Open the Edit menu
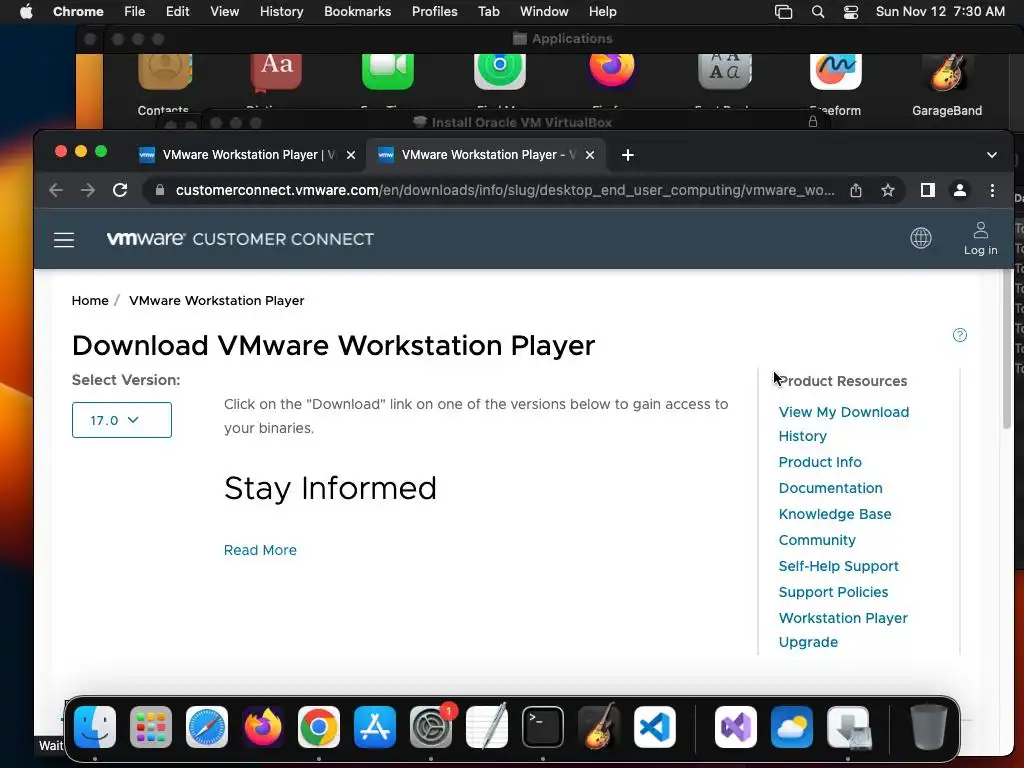1024x768 pixels. [x=177, y=12]
